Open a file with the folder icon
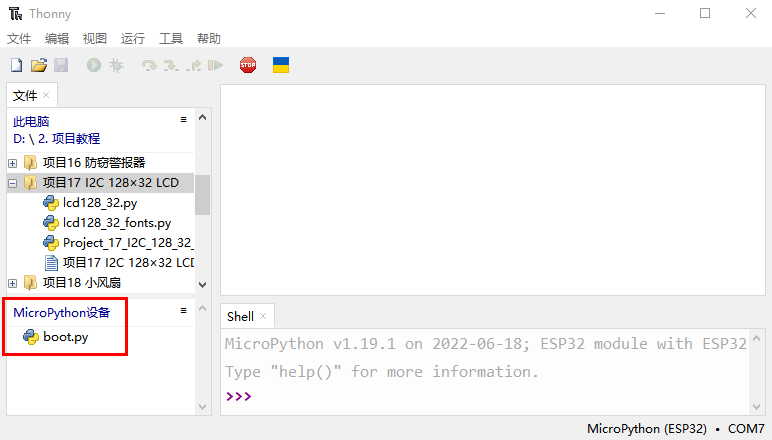The image size is (772, 440). [x=39, y=65]
